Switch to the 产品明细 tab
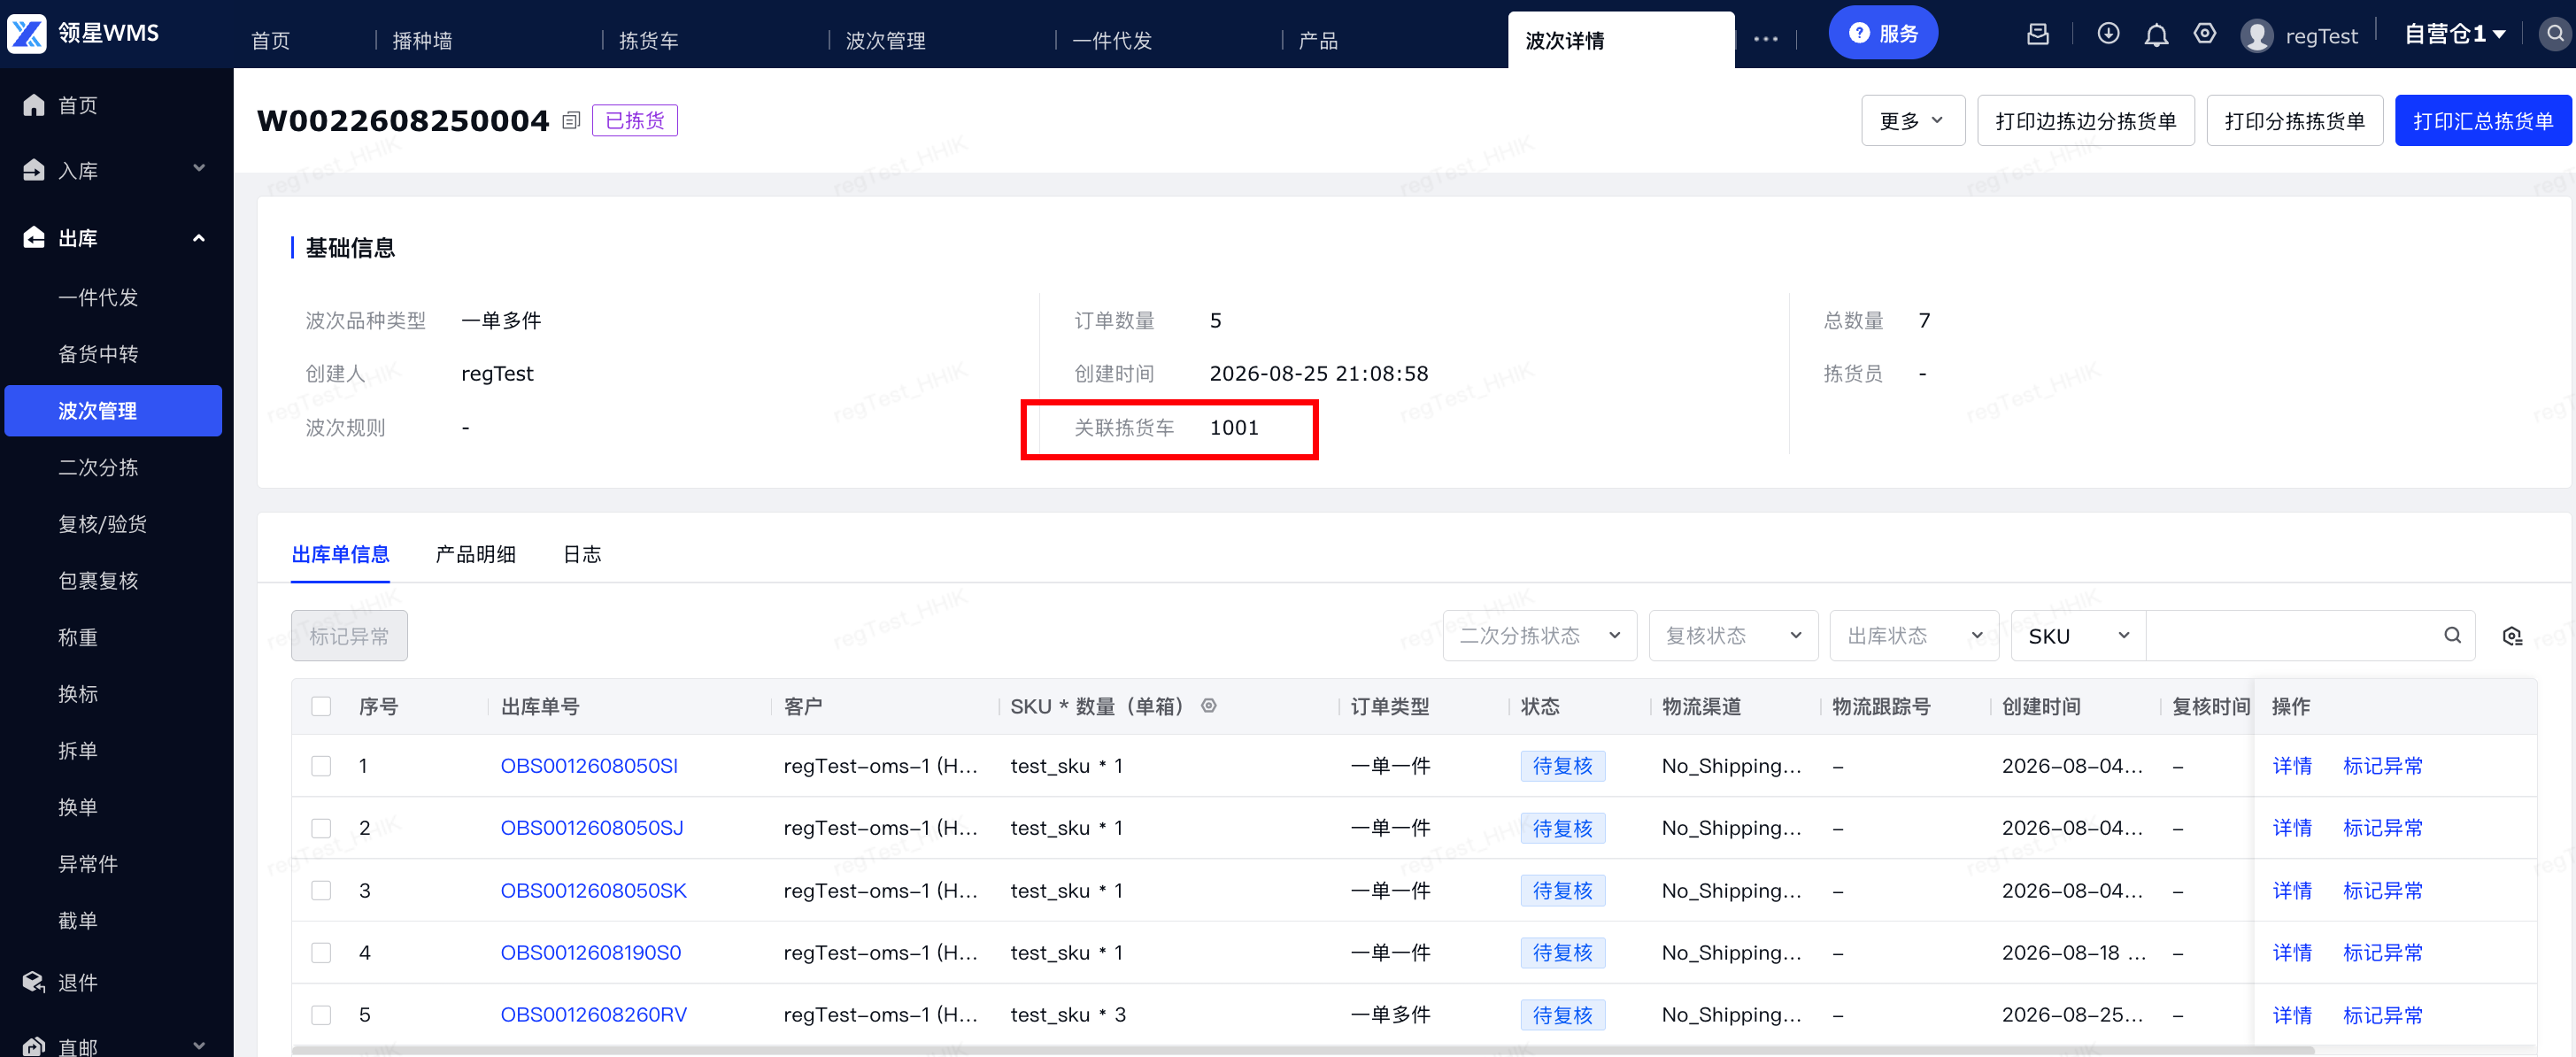2576x1057 pixels. [476, 555]
